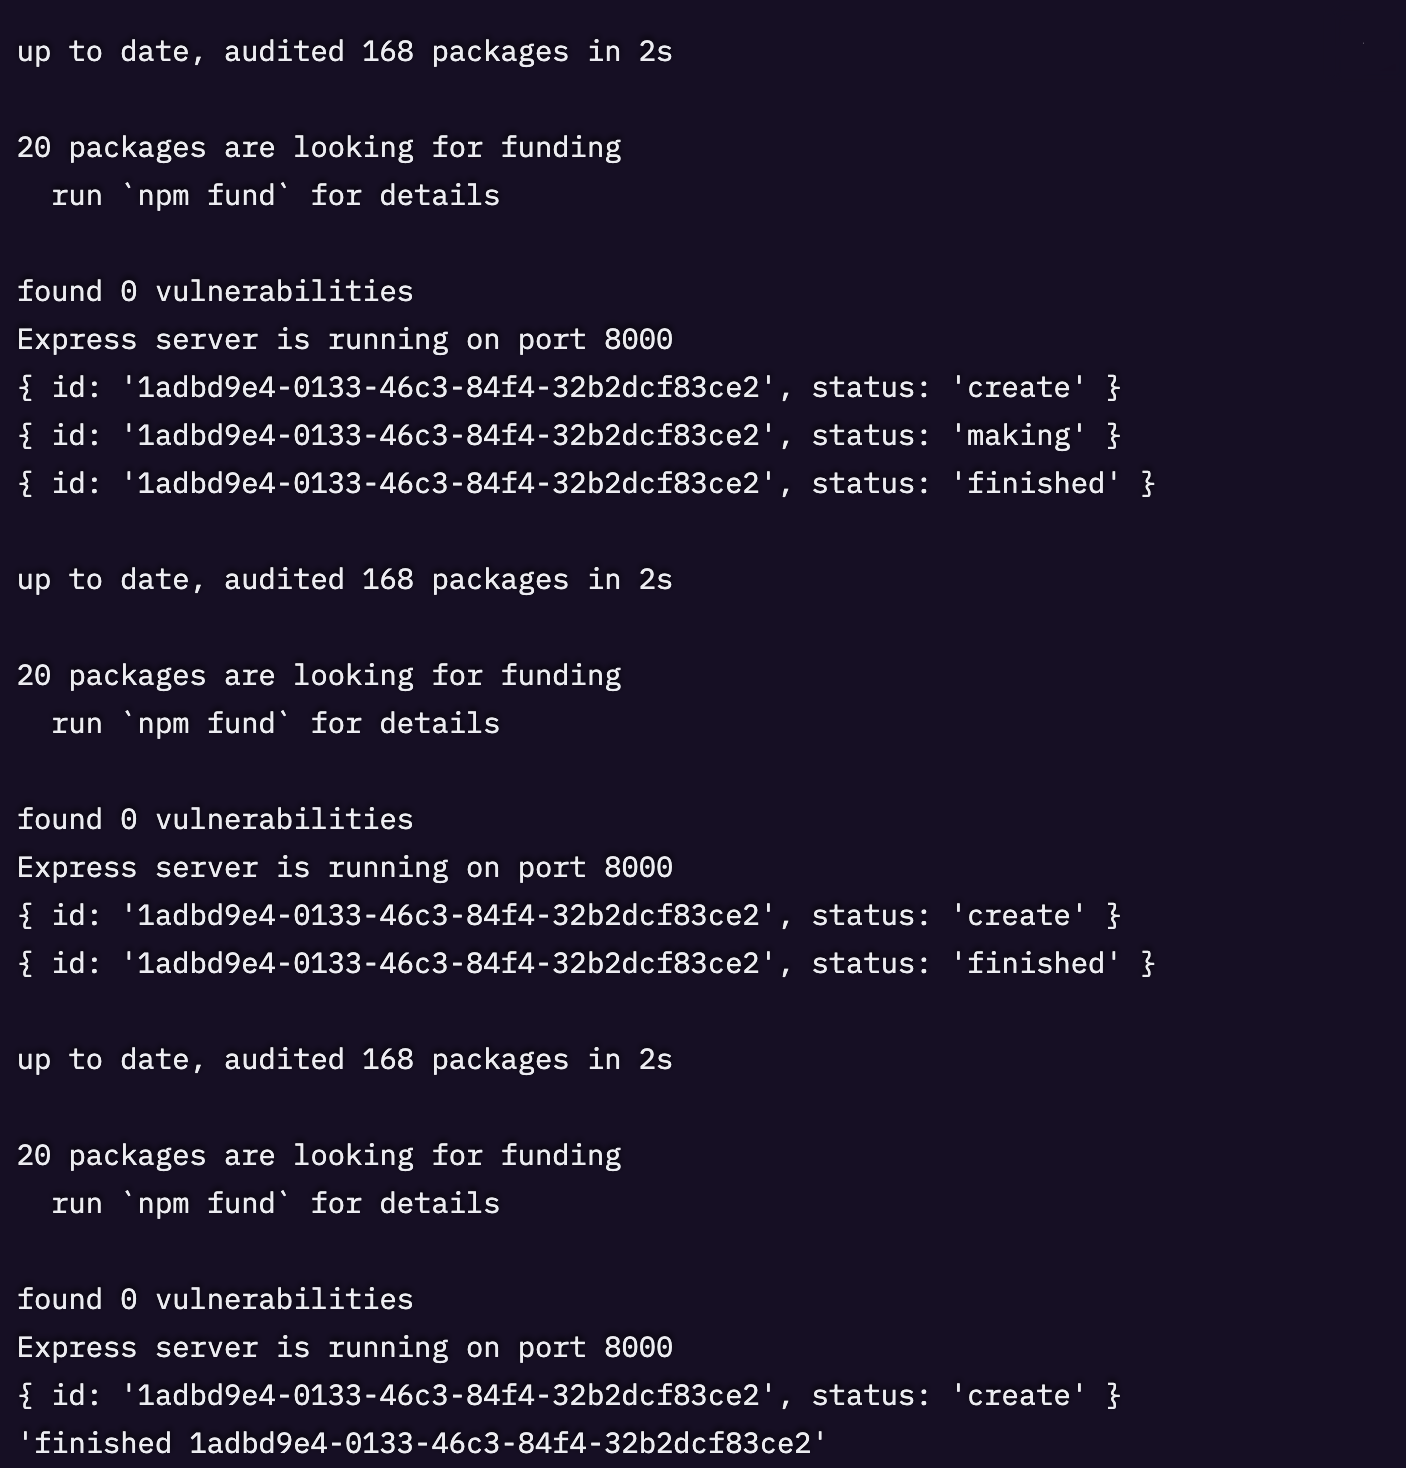
Task: Click the first status 'create' log entry
Action: tap(568, 388)
